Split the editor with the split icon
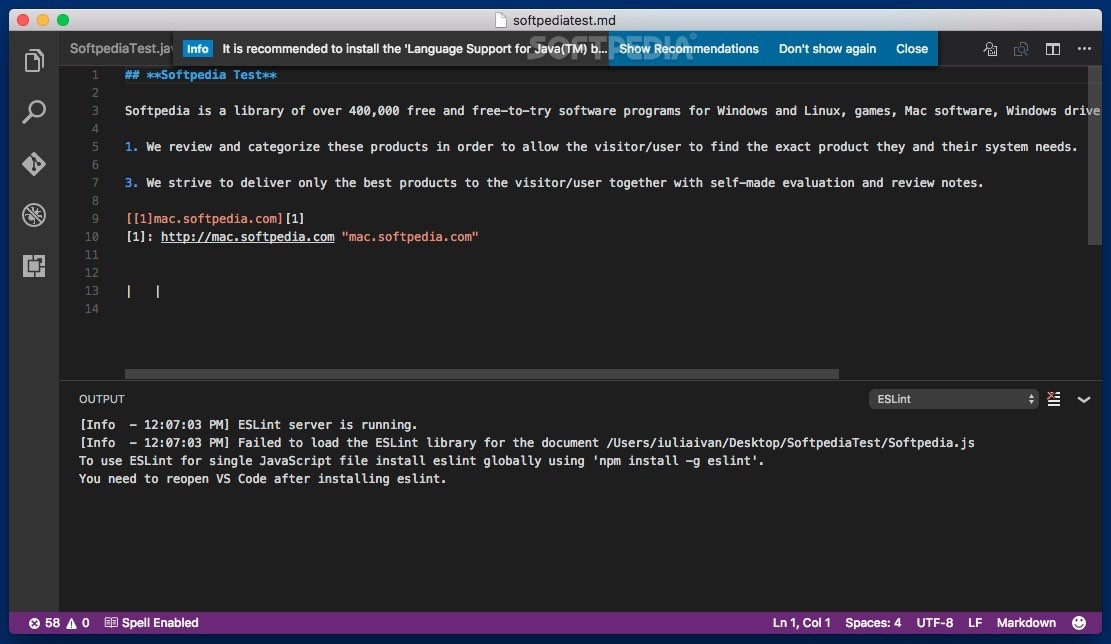Screen dimensions: 1111x644 tap(1053, 49)
